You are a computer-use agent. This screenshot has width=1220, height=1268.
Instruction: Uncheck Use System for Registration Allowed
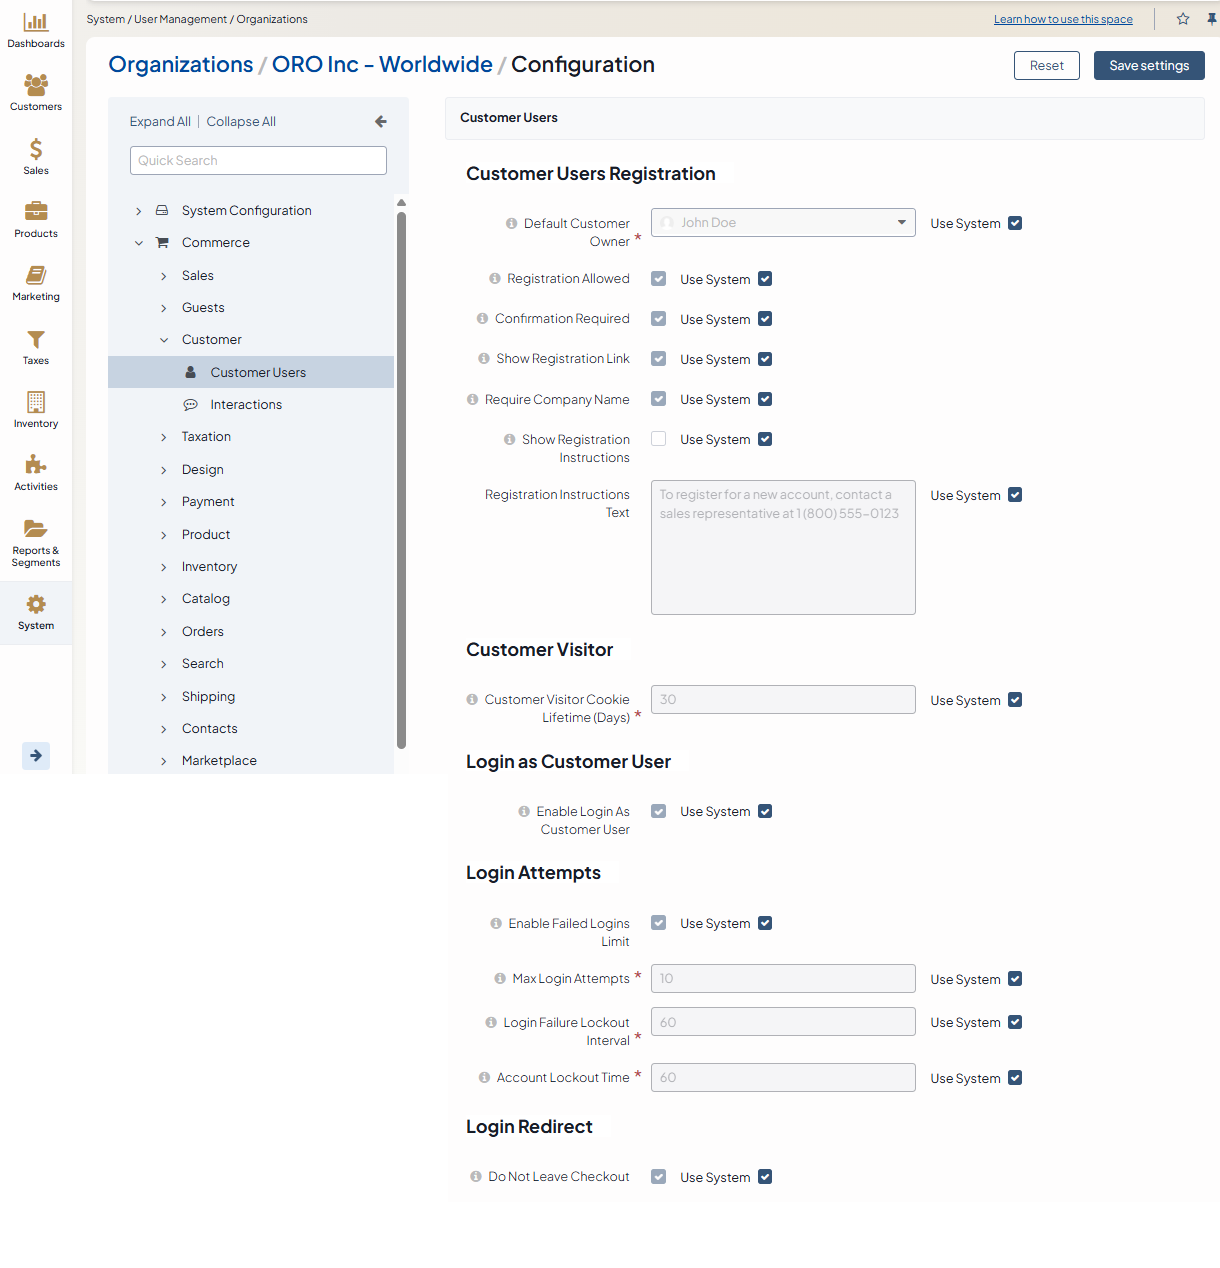click(x=765, y=279)
